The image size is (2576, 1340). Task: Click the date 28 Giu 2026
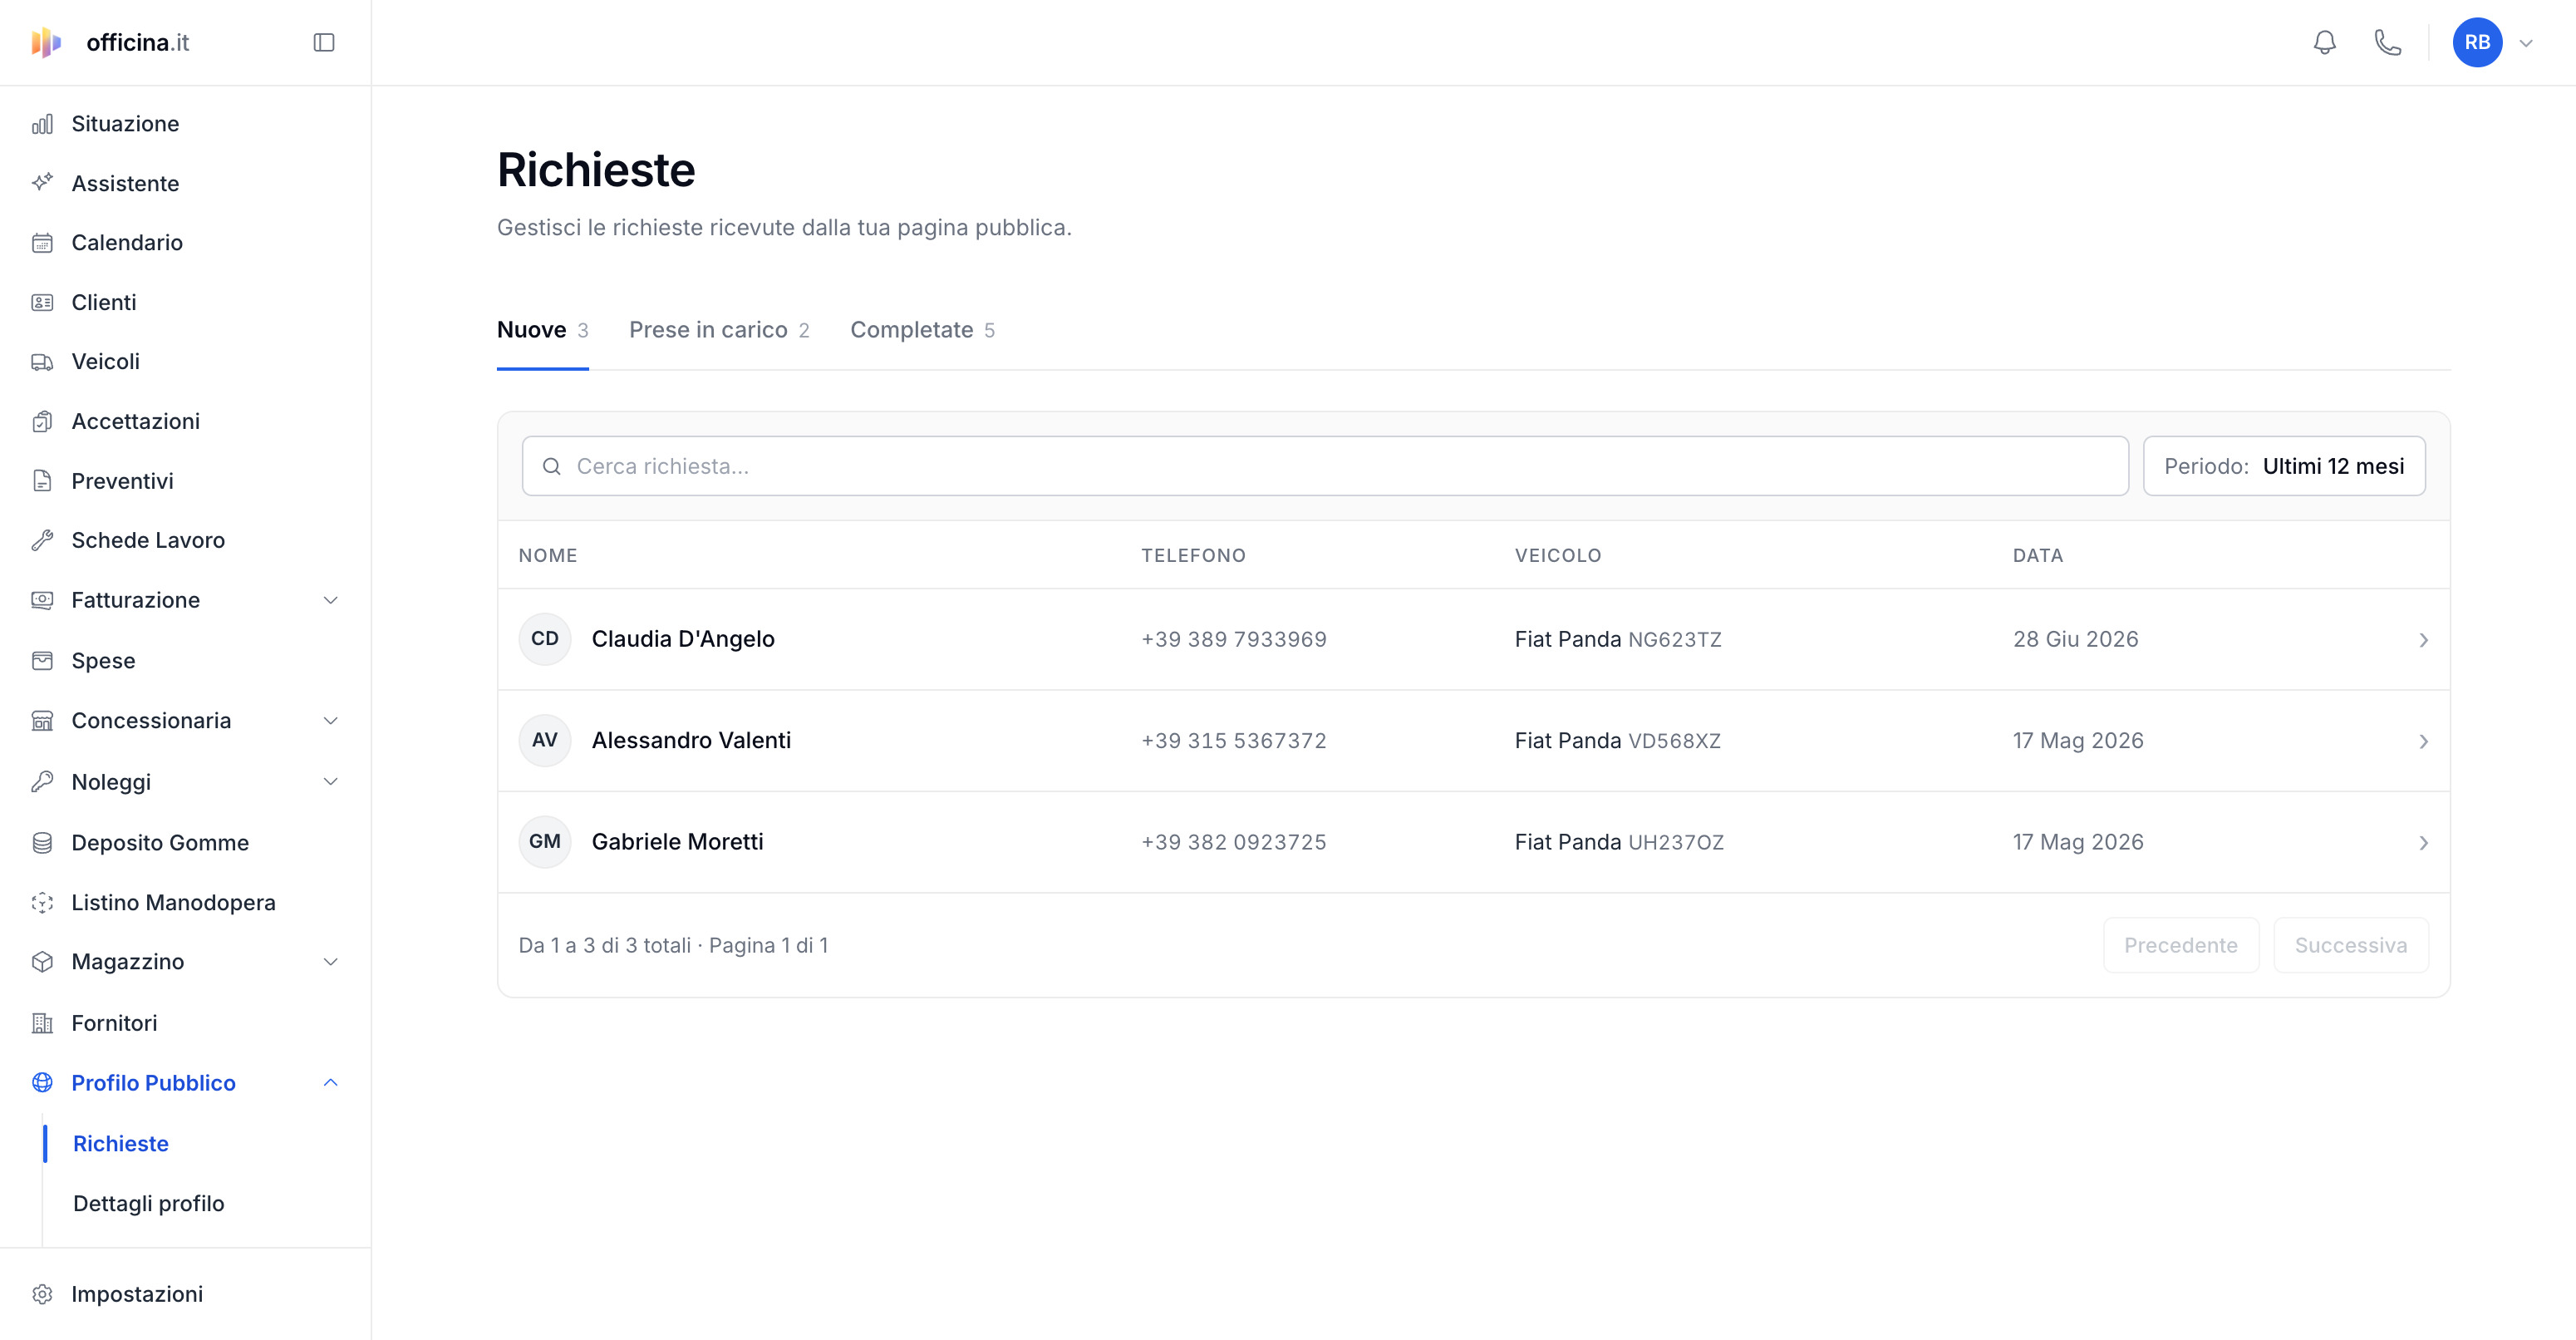(2076, 639)
